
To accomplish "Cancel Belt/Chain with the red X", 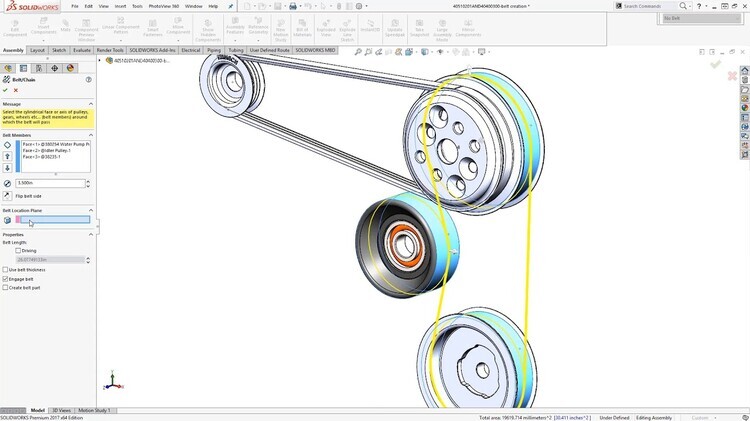I will click(x=15, y=90).
